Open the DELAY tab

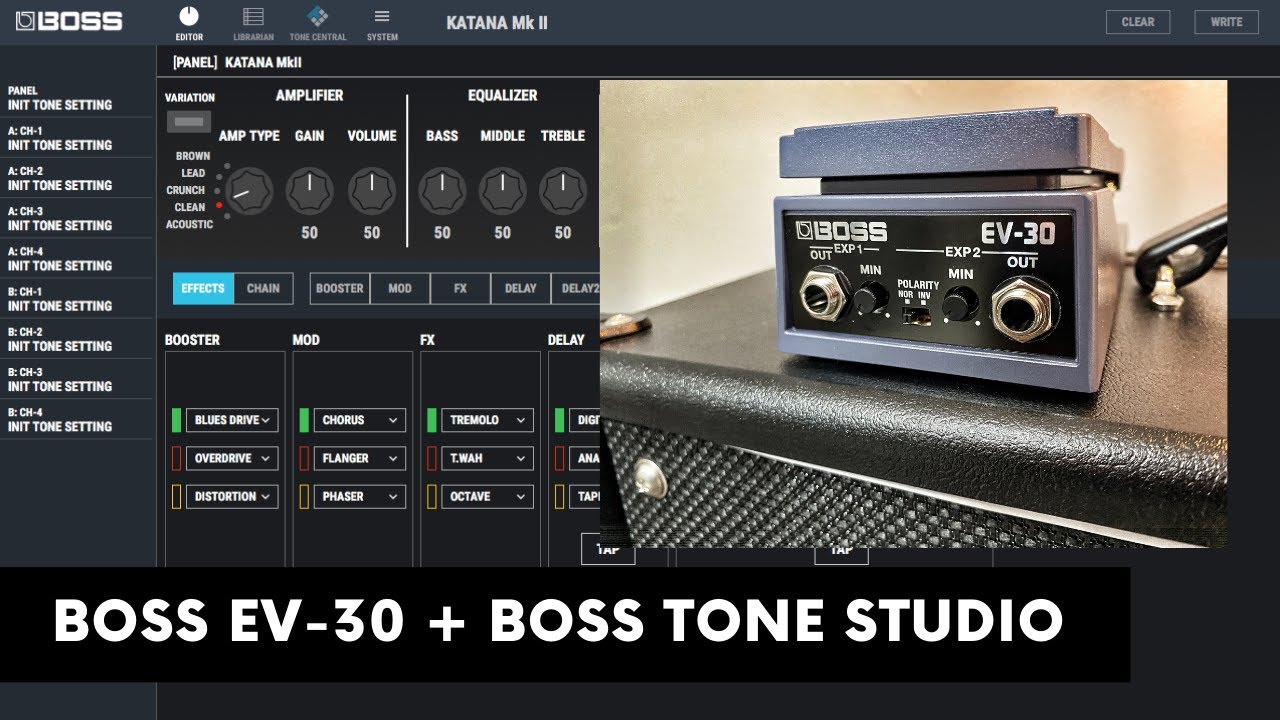tap(520, 288)
